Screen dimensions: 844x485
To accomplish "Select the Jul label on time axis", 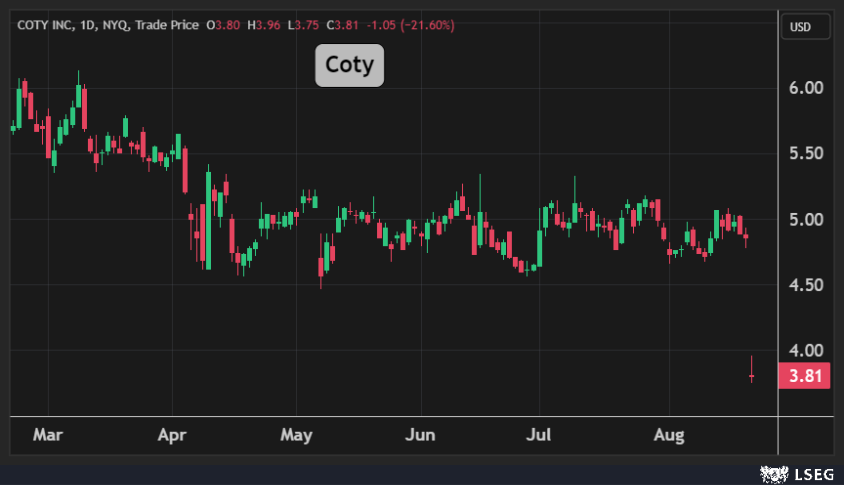I will (540, 436).
